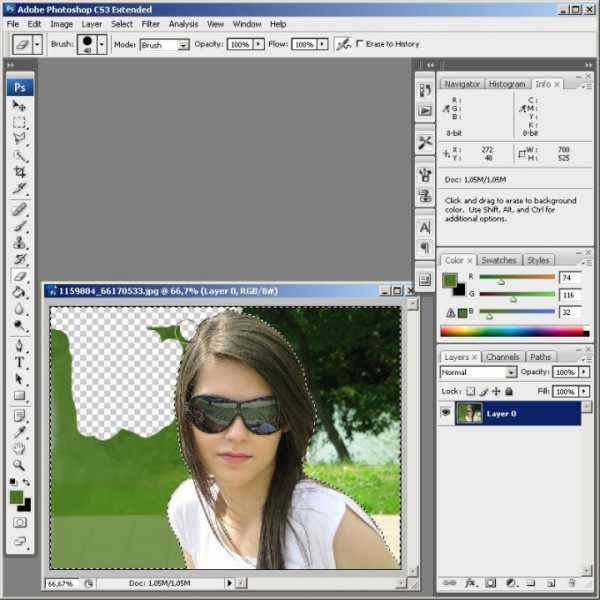Switch to the Histogram tab
The image size is (600, 600).
tap(507, 84)
